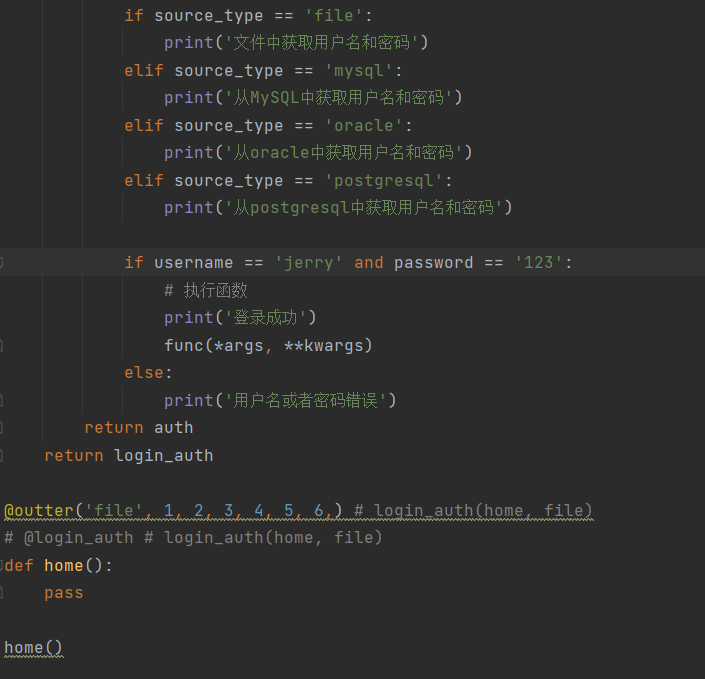The width and height of the screenshot is (705, 679).
Task: Click the underlined home() call at the bottom
Action: [33, 648]
